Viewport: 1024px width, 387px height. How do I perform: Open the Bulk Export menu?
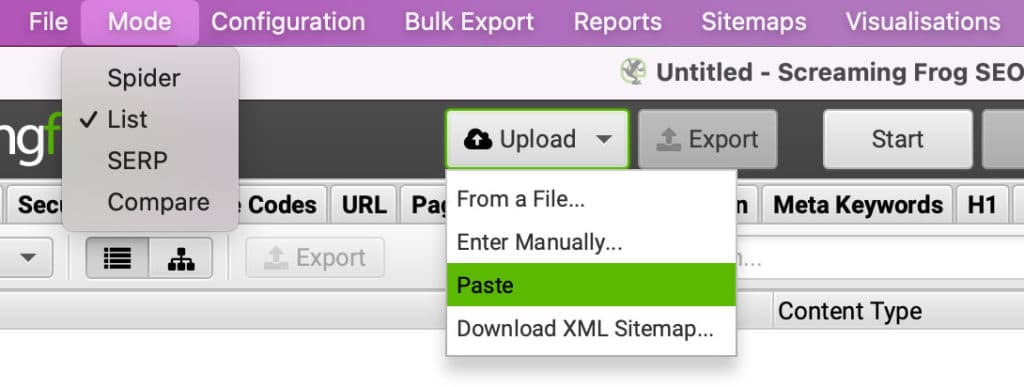[469, 22]
